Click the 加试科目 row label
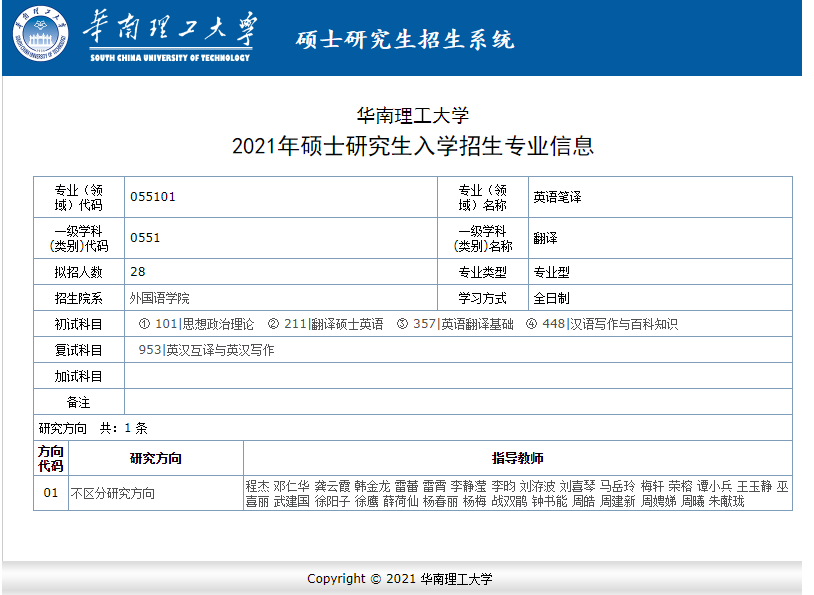Image resolution: width=814 pixels, height=595 pixels. (78, 376)
